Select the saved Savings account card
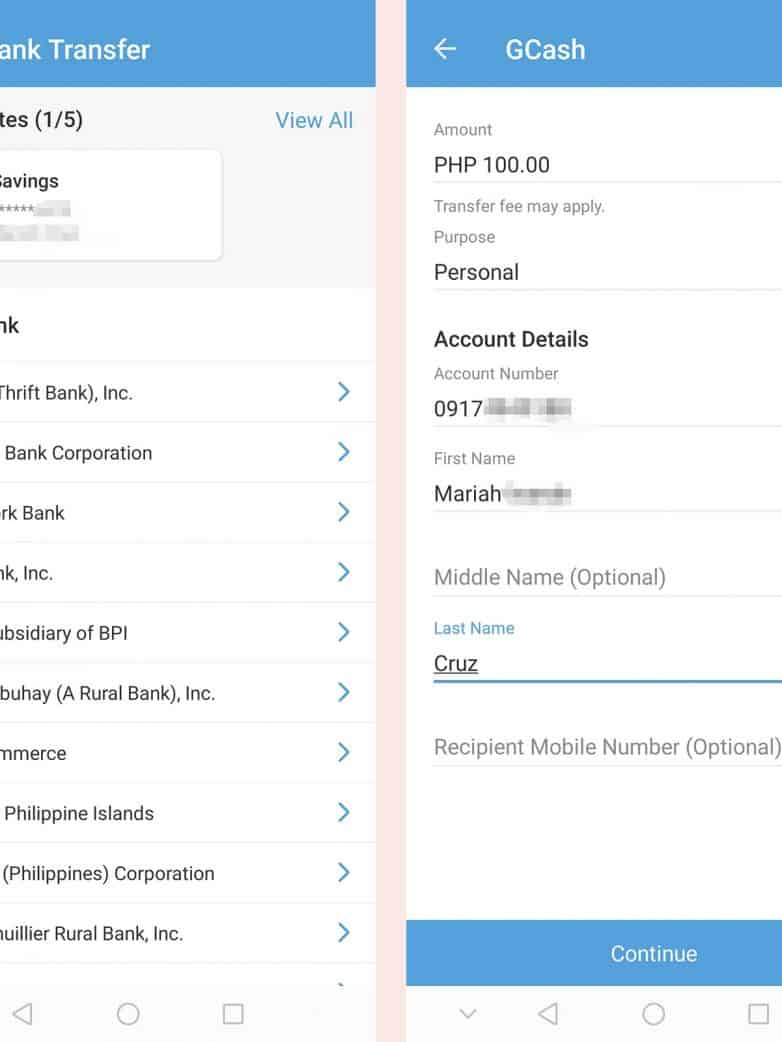 click(105, 206)
